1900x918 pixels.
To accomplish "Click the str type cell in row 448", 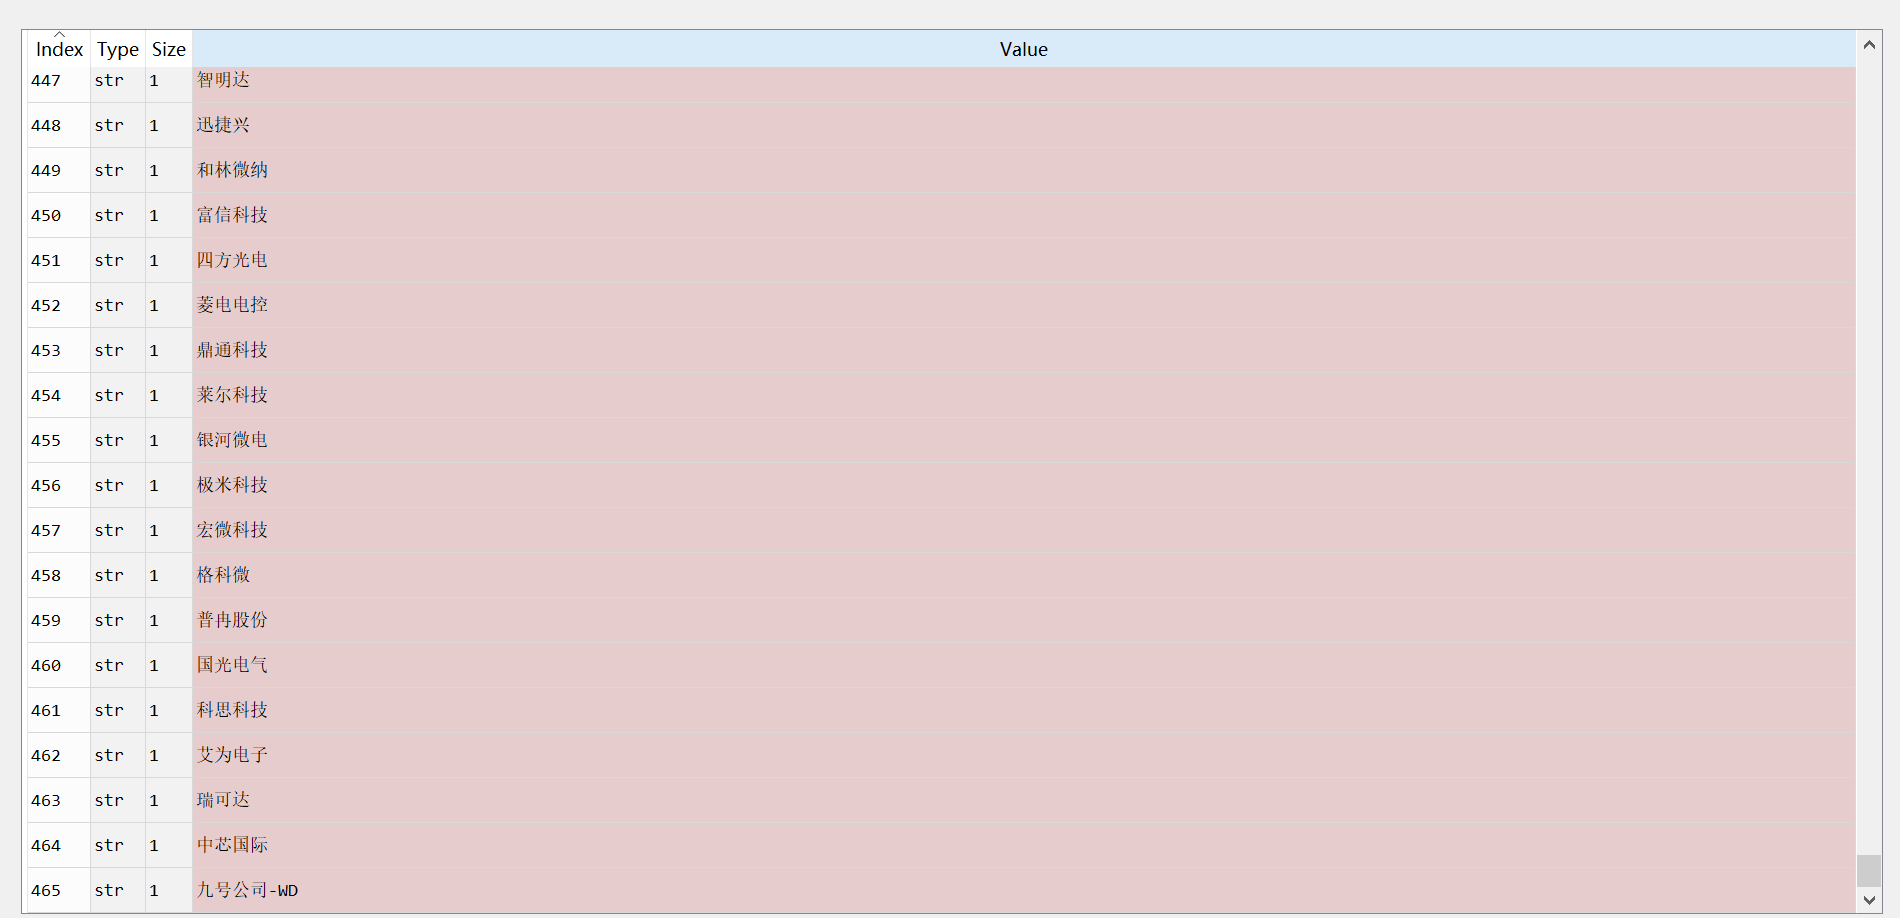I will [x=118, y=125].
